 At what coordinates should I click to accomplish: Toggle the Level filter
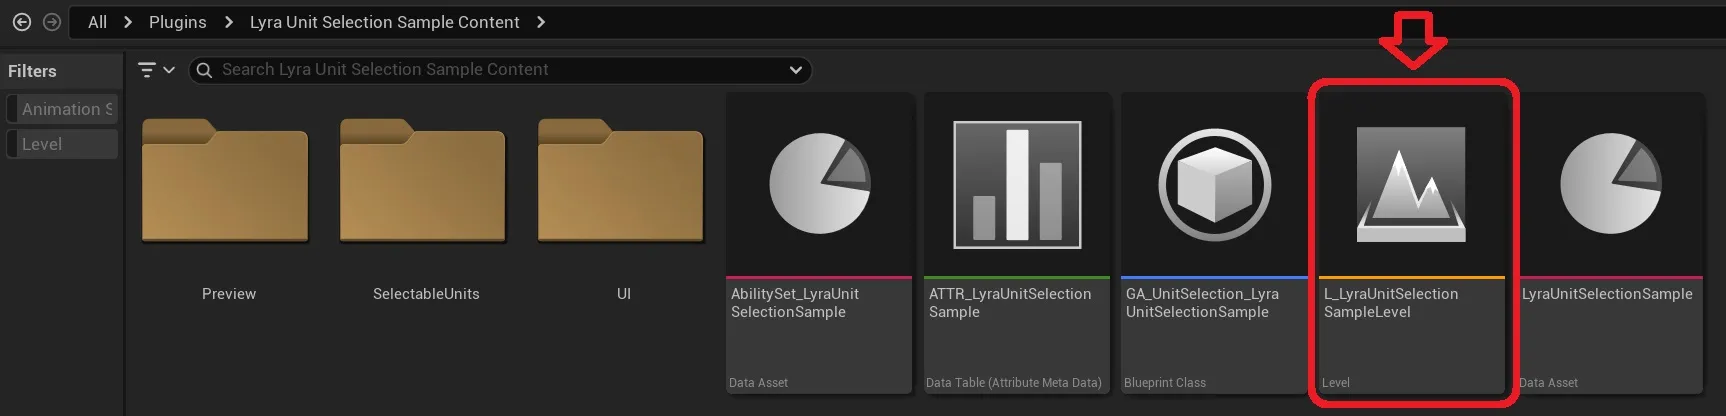click(x=62, y=144)
